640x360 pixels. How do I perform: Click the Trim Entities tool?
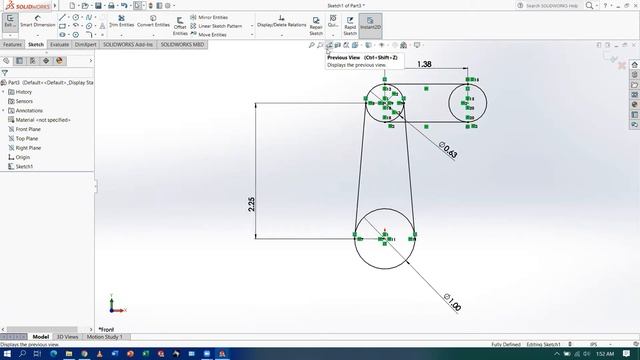[x=121, y=21]
